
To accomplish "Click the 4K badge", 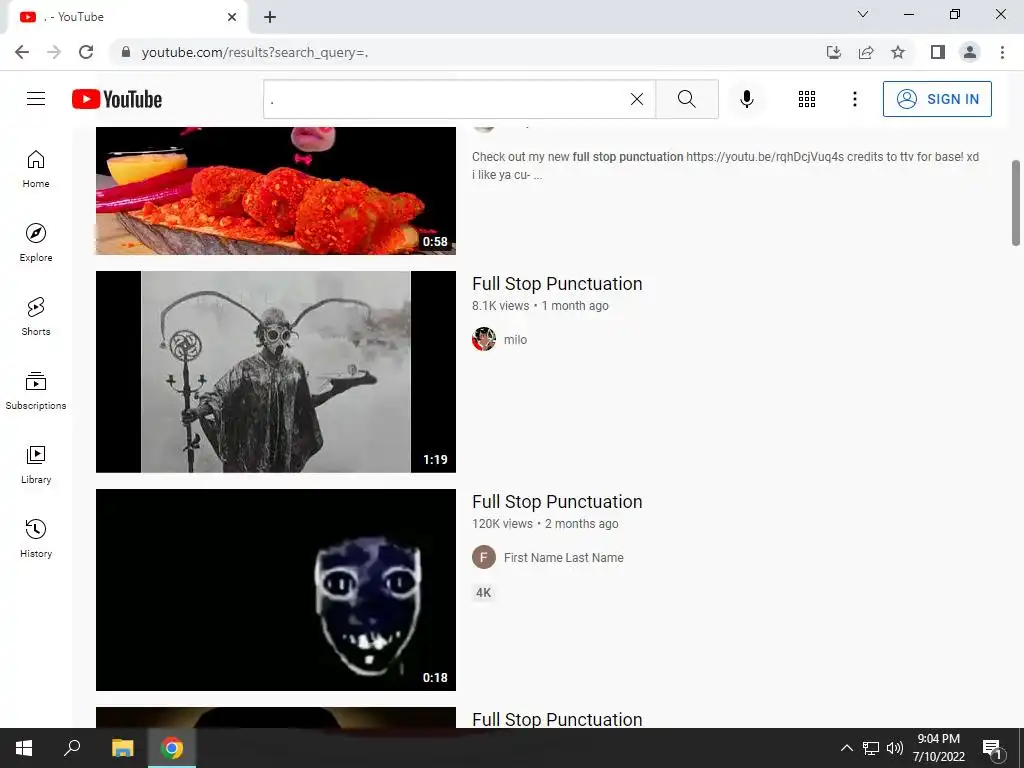I will tap(483, 593).
